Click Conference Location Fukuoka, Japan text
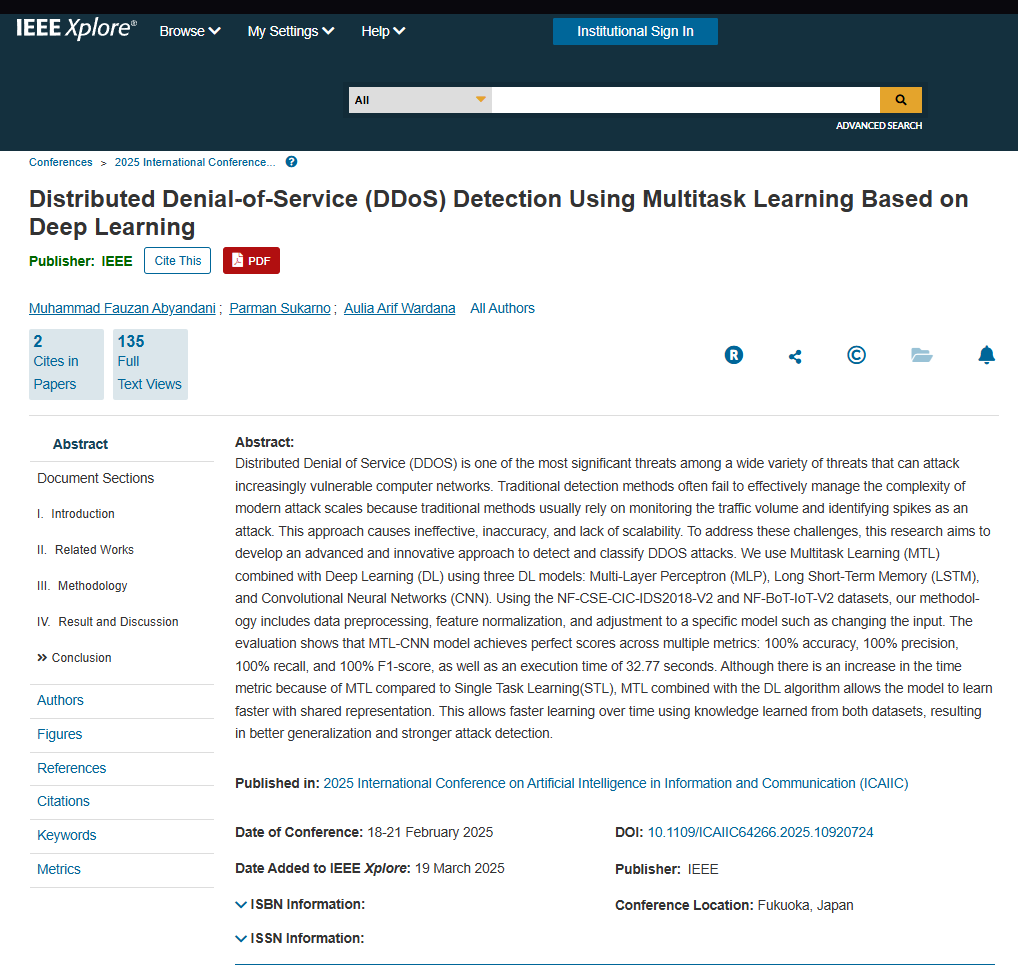This screenshot has width=1018, height=975. point(734,905)
